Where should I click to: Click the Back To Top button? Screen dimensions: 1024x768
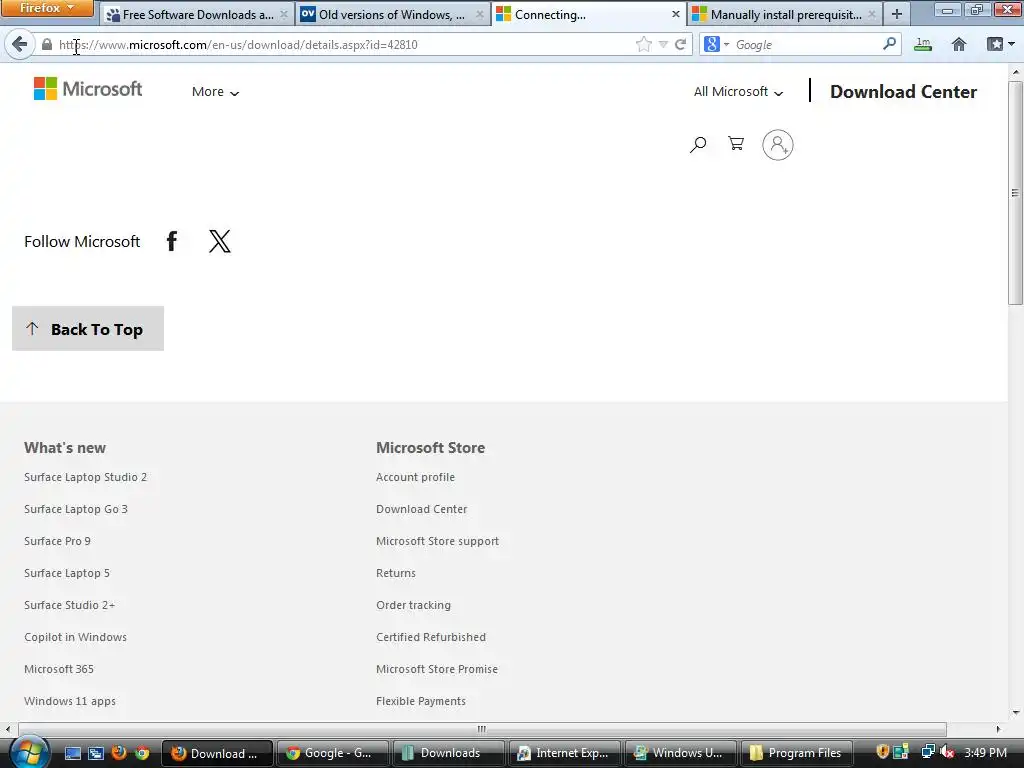pyautogui.click(x=88, y=328)
